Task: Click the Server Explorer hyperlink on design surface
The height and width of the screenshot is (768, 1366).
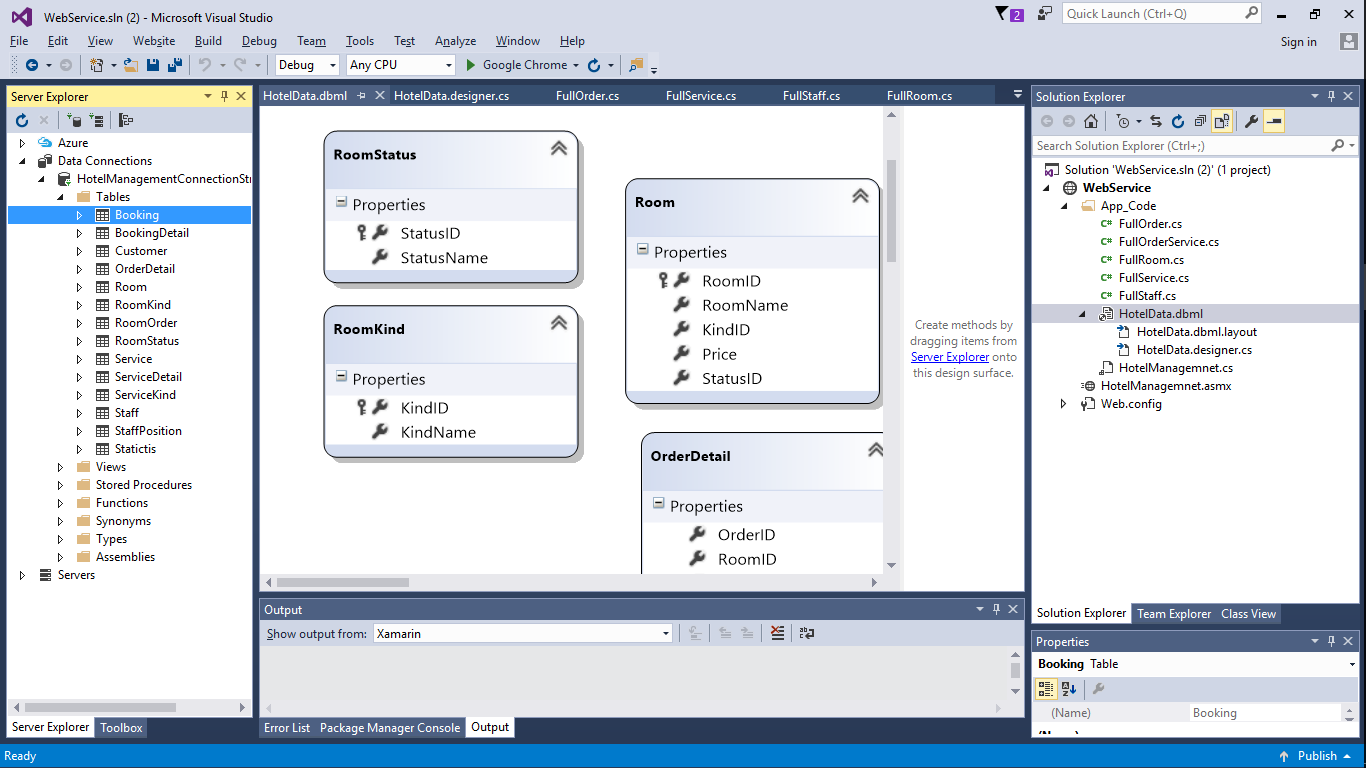Action: (950, 357)
